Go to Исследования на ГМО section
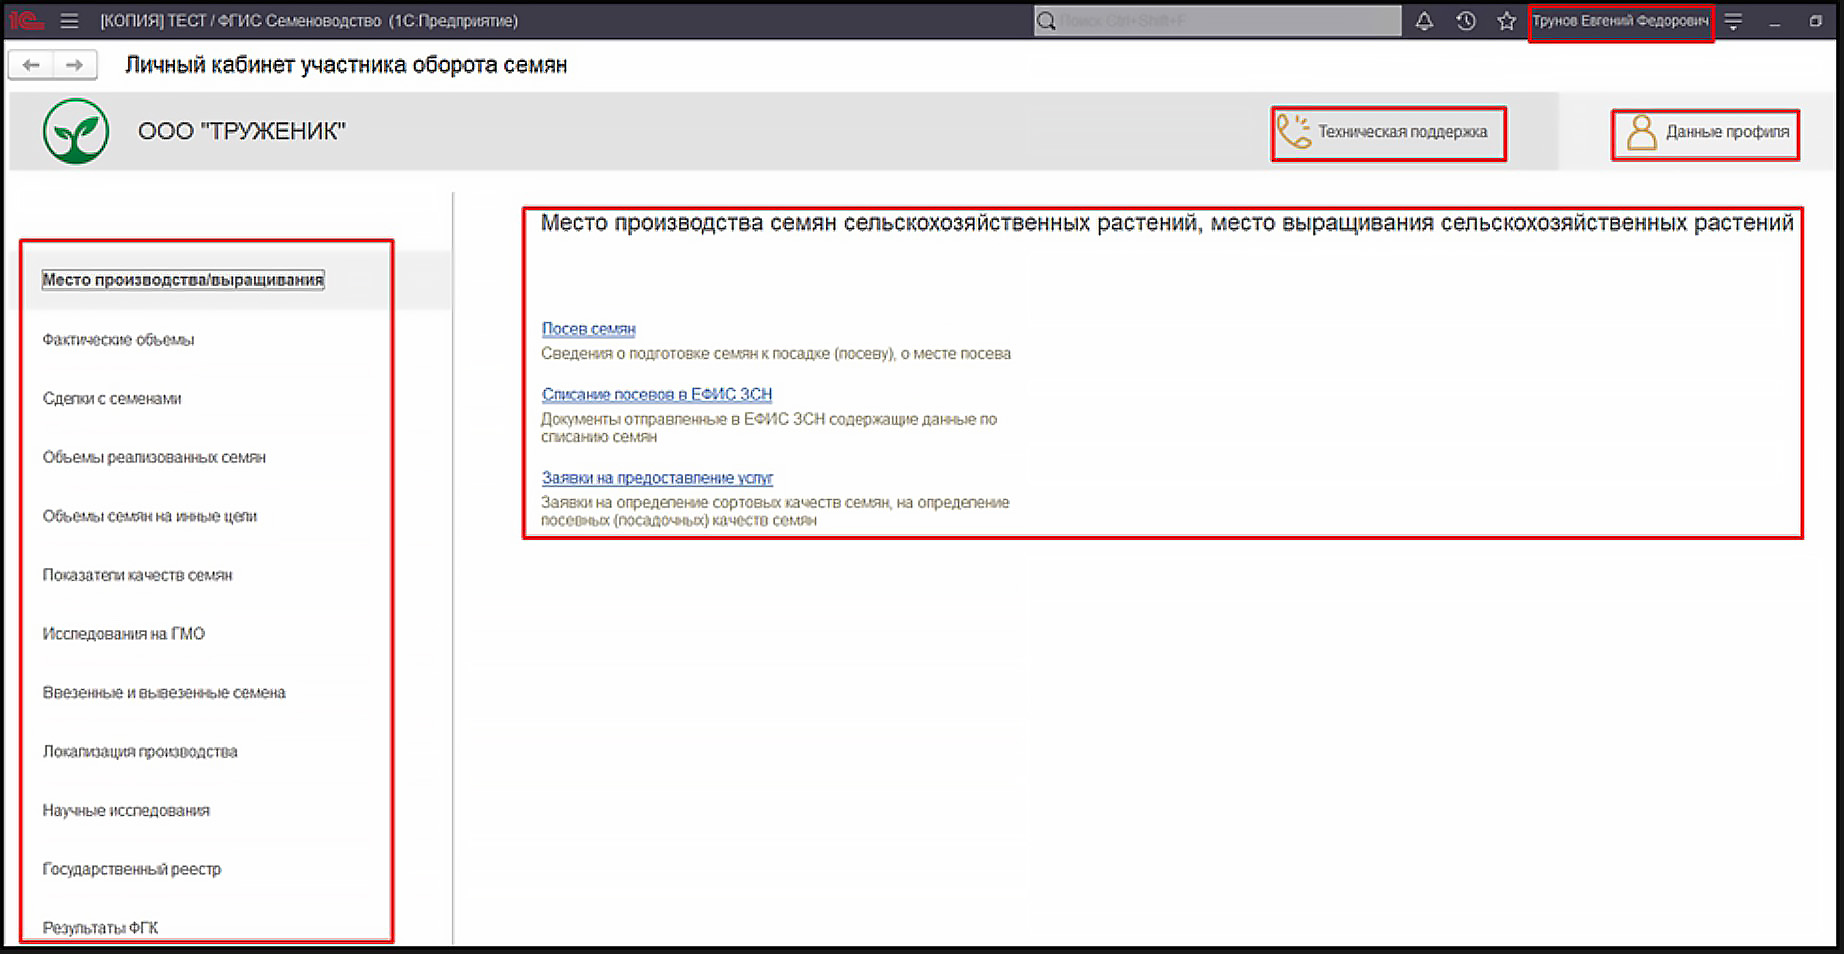1844x954 pixels. tap(123, 634)
